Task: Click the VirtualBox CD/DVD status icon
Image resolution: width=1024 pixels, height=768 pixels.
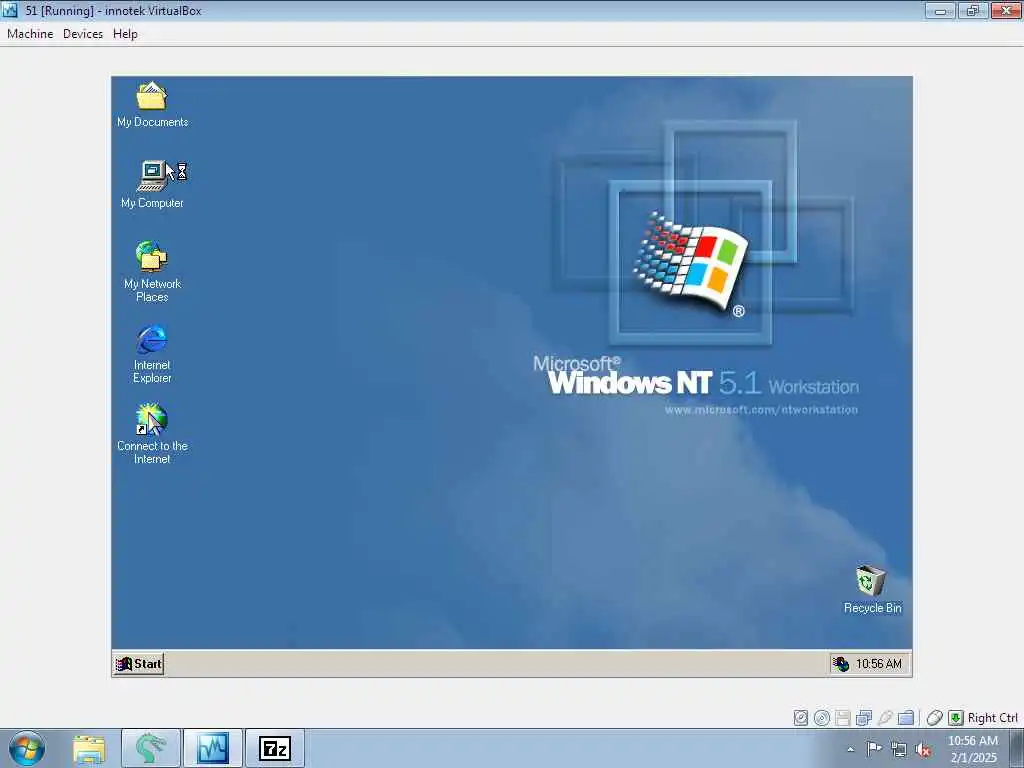Action: tap(822, 718)
